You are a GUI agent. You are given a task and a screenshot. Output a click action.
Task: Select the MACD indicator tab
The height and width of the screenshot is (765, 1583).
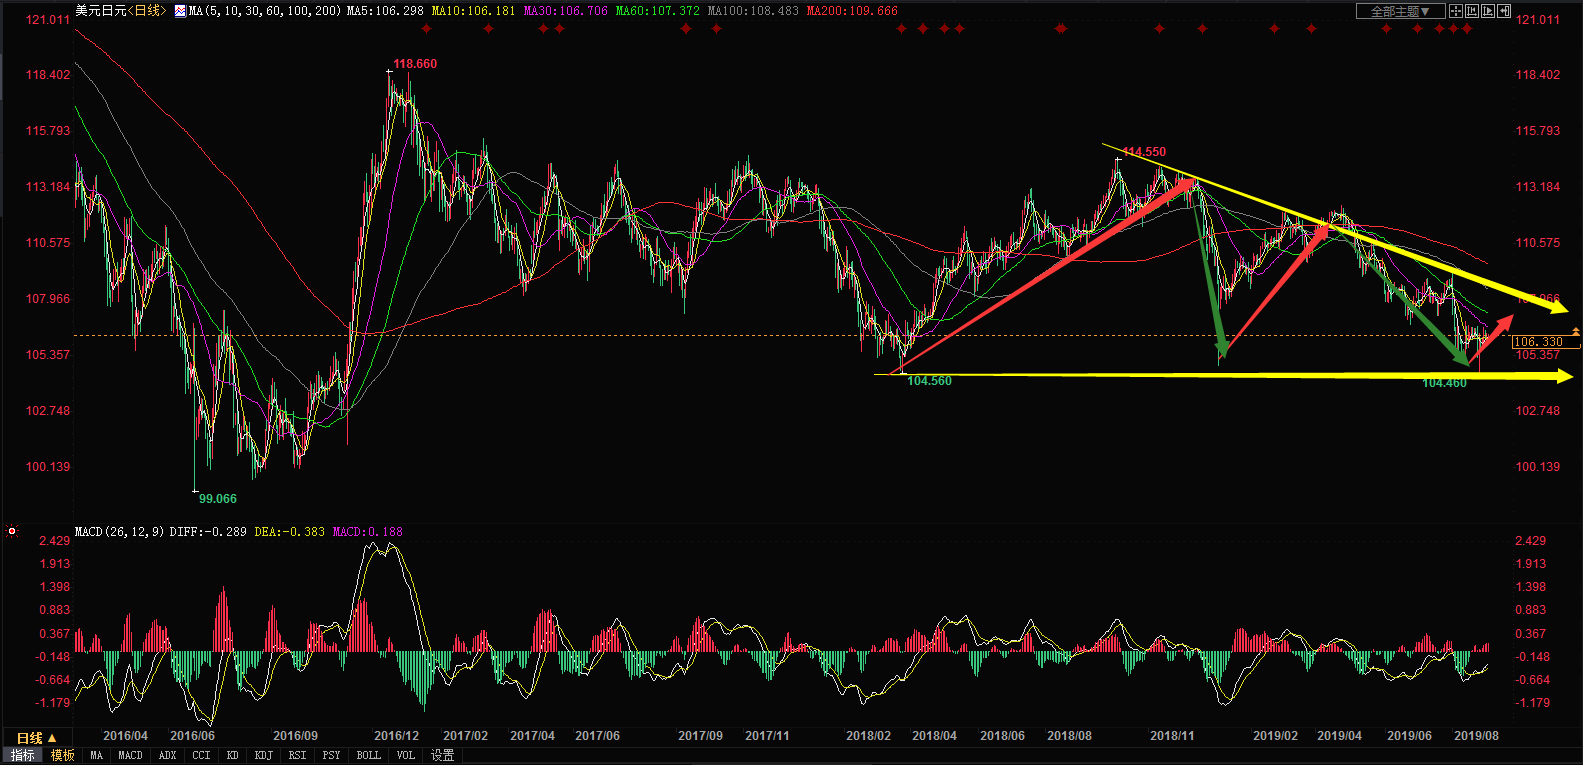(x=130, y=755)
